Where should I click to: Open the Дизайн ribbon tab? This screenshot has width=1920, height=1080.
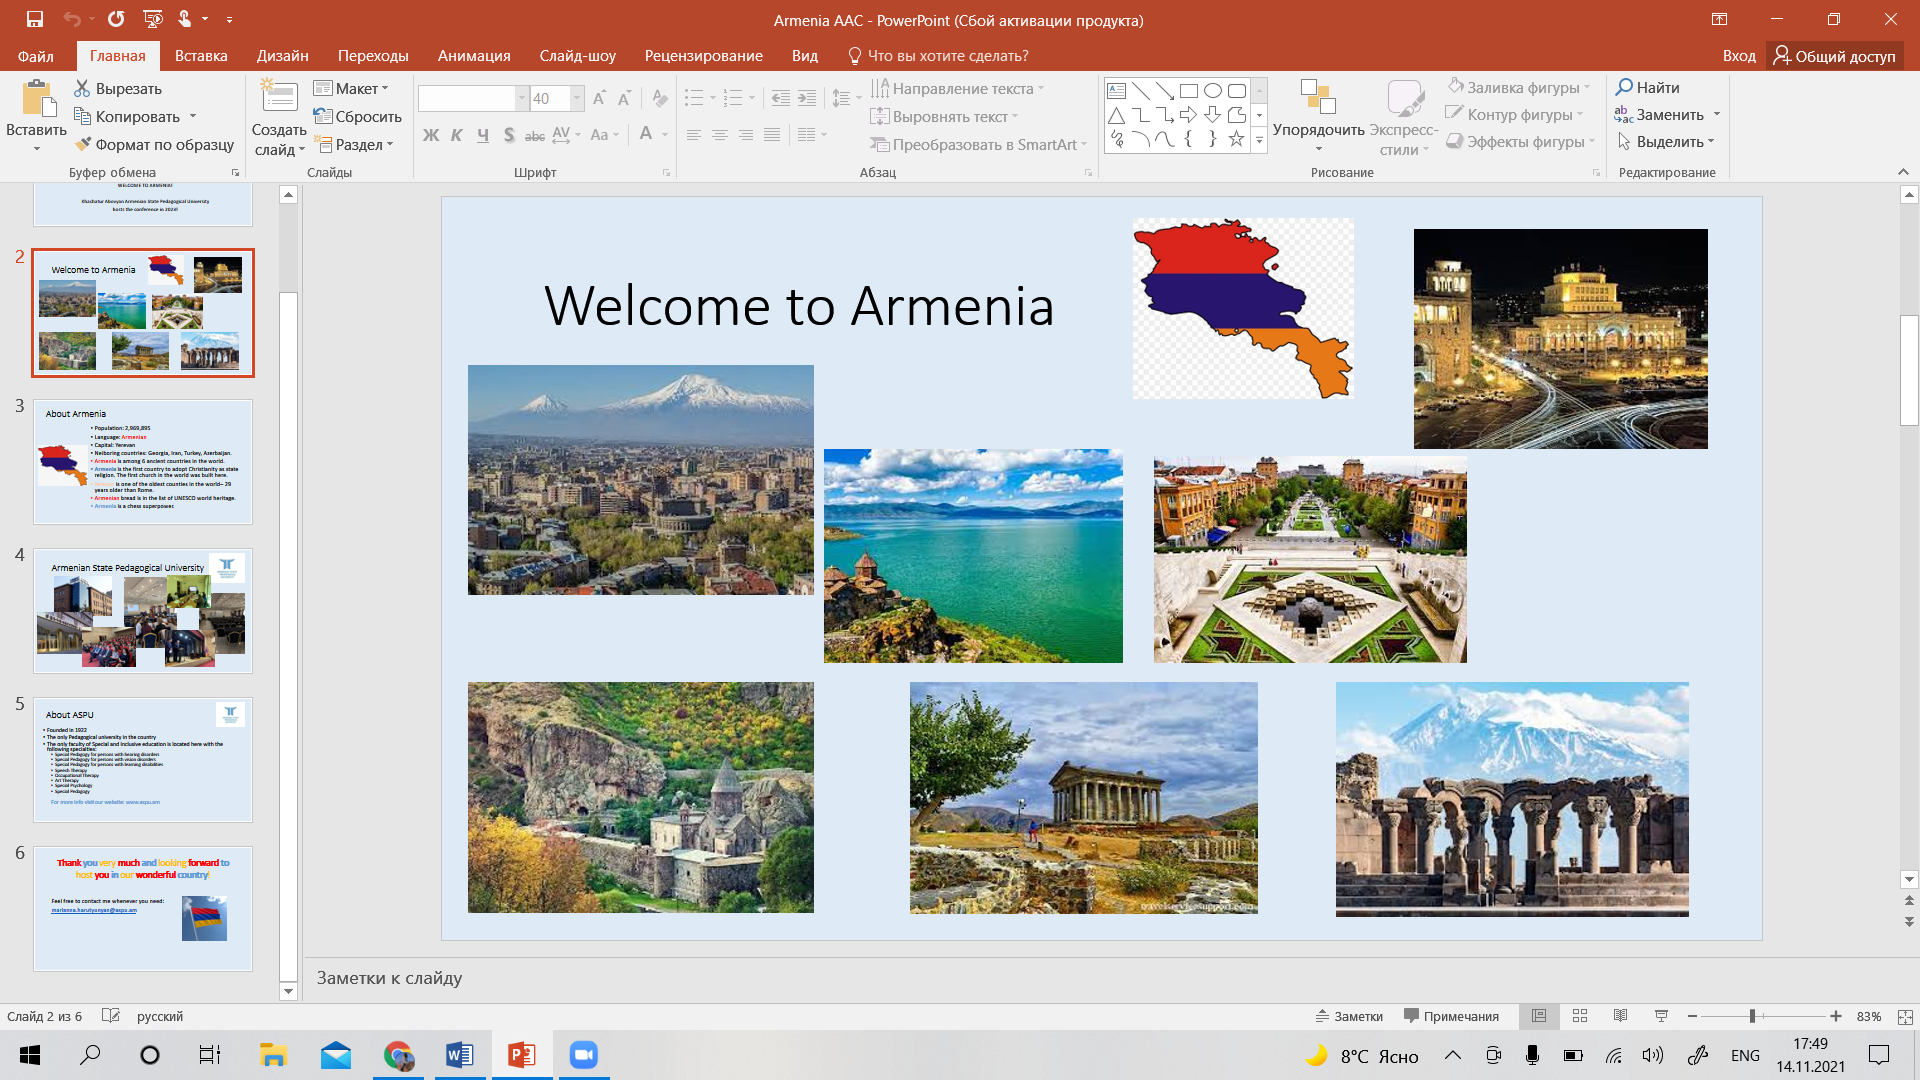click(x=282, y=56)
